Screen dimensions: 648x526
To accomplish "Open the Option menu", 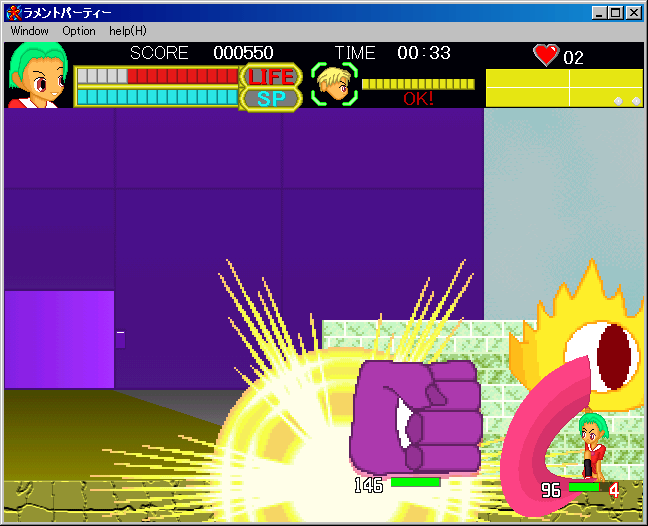I will coord(79,31).
